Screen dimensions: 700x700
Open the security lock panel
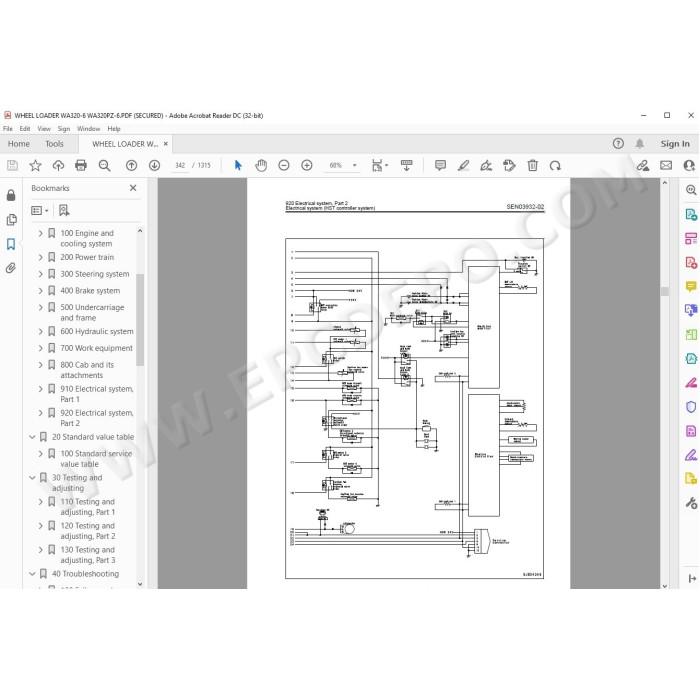click(11, 195)
